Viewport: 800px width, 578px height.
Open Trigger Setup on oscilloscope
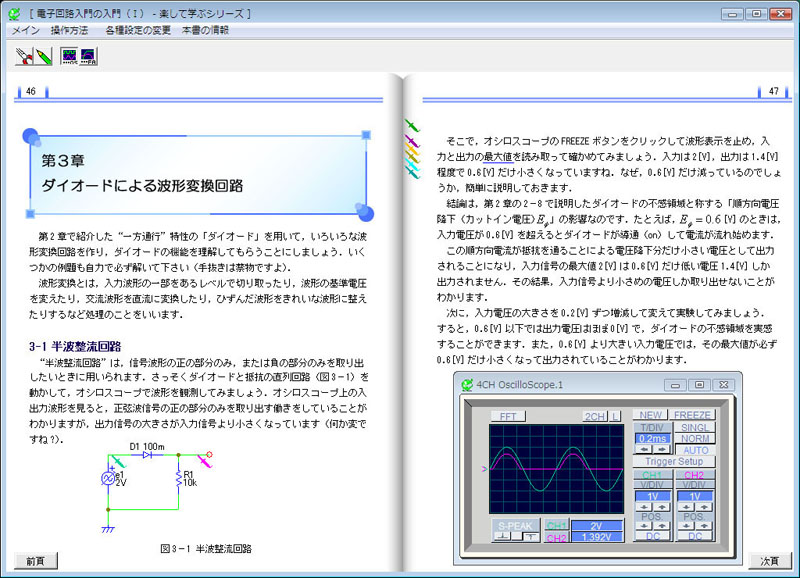(x=674, y=461)
